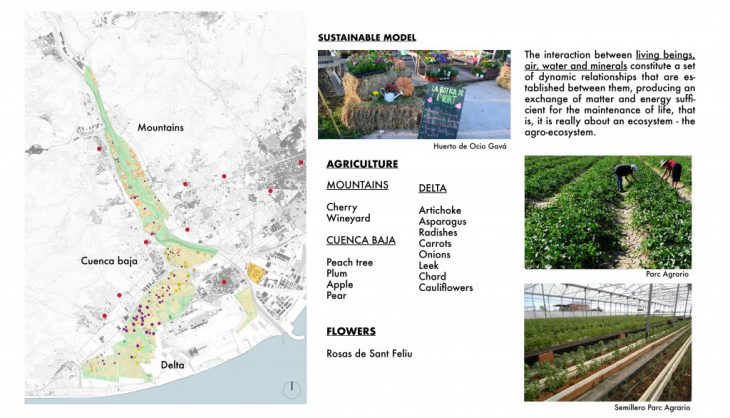Click the Rosas de Sant Feliu text
The image size is (730, 418).
point(369,353)
